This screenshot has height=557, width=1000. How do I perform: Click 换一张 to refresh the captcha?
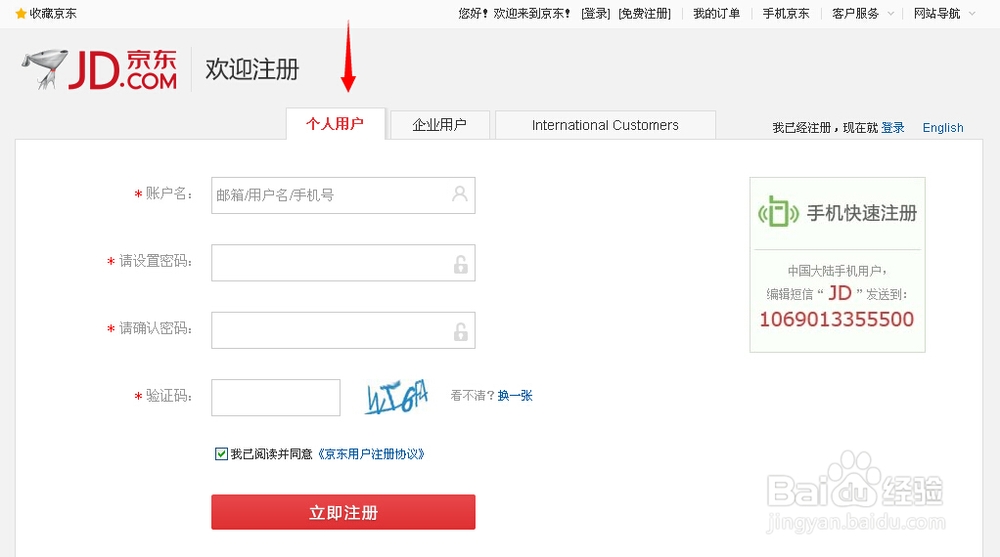click(x=515, y=396)
